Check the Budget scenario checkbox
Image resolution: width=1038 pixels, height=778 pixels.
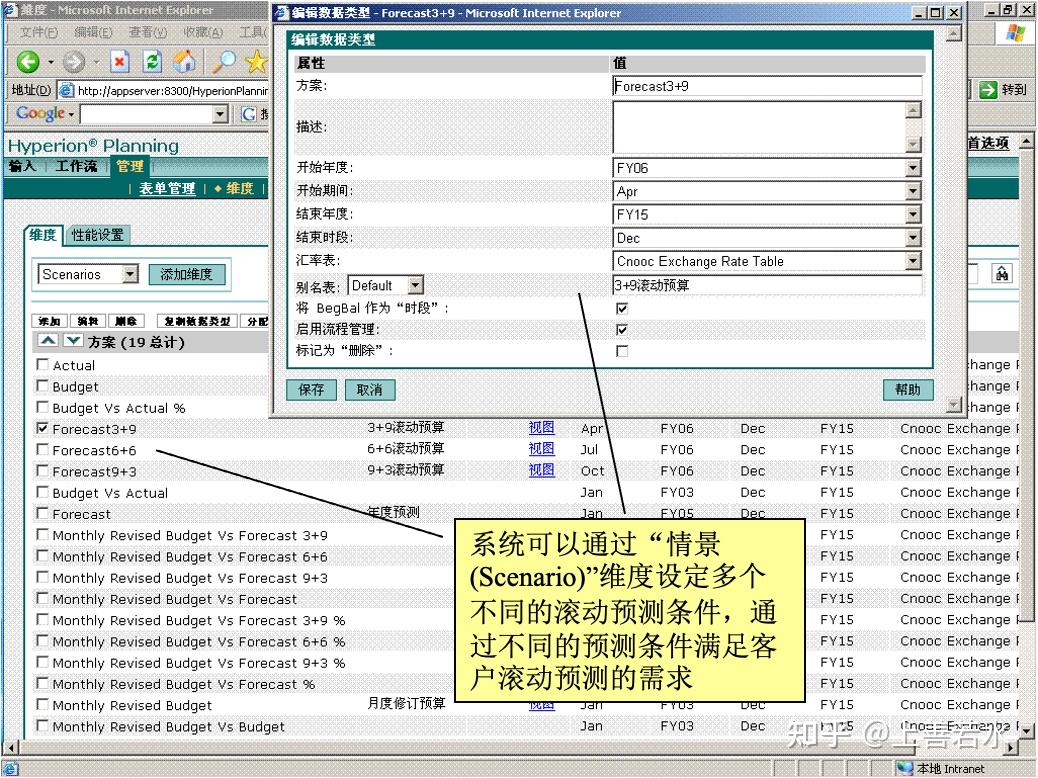tap(42, 385)
